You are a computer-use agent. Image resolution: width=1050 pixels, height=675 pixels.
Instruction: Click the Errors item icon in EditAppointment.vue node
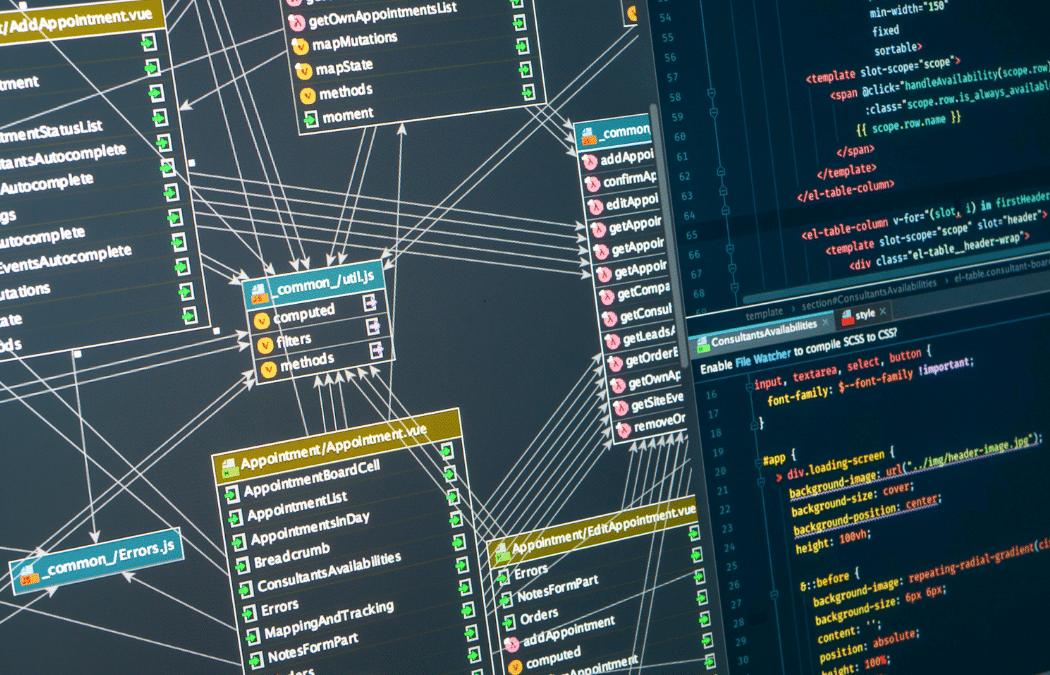[503, 573]
